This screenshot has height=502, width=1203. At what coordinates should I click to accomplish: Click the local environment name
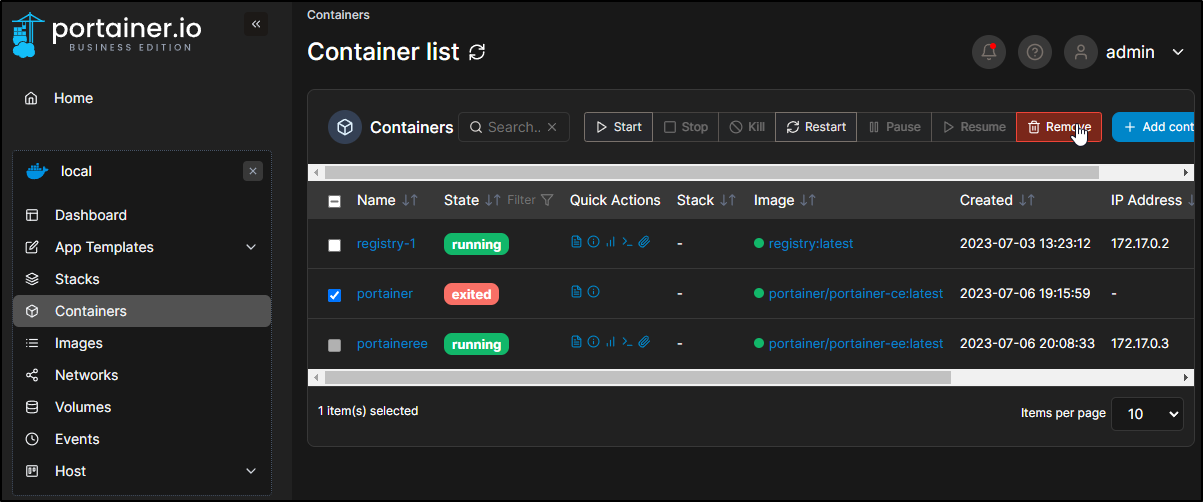pyautogui.click(x=76, y=171)
